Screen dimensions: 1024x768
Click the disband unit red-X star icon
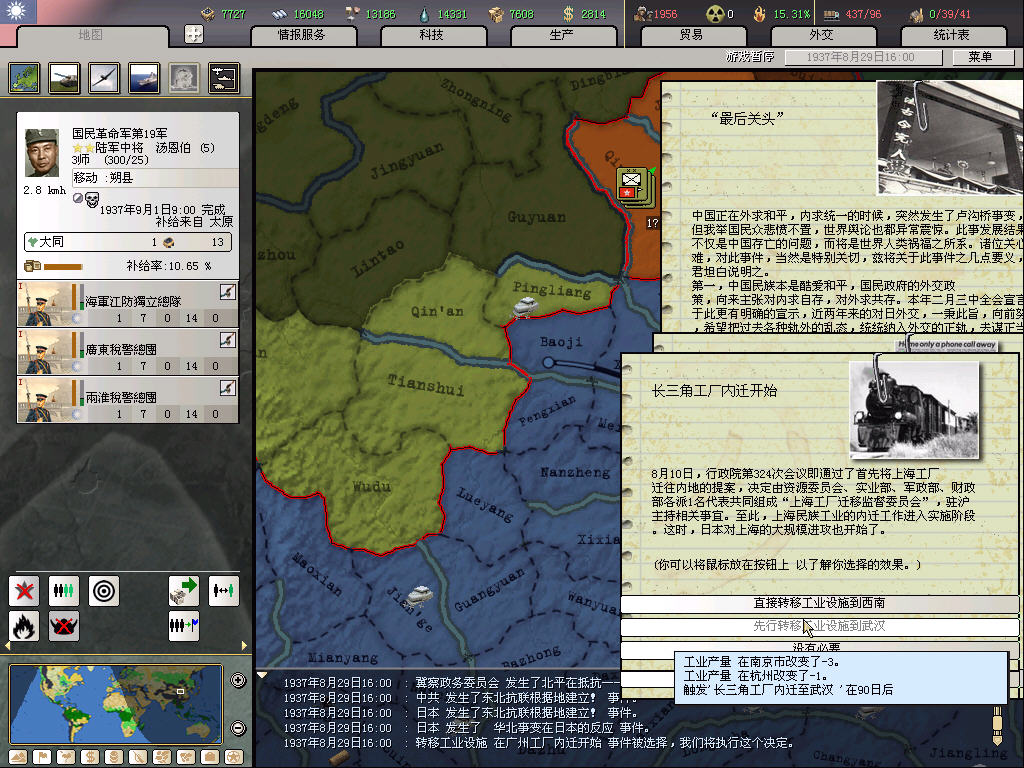coord(24,591)
